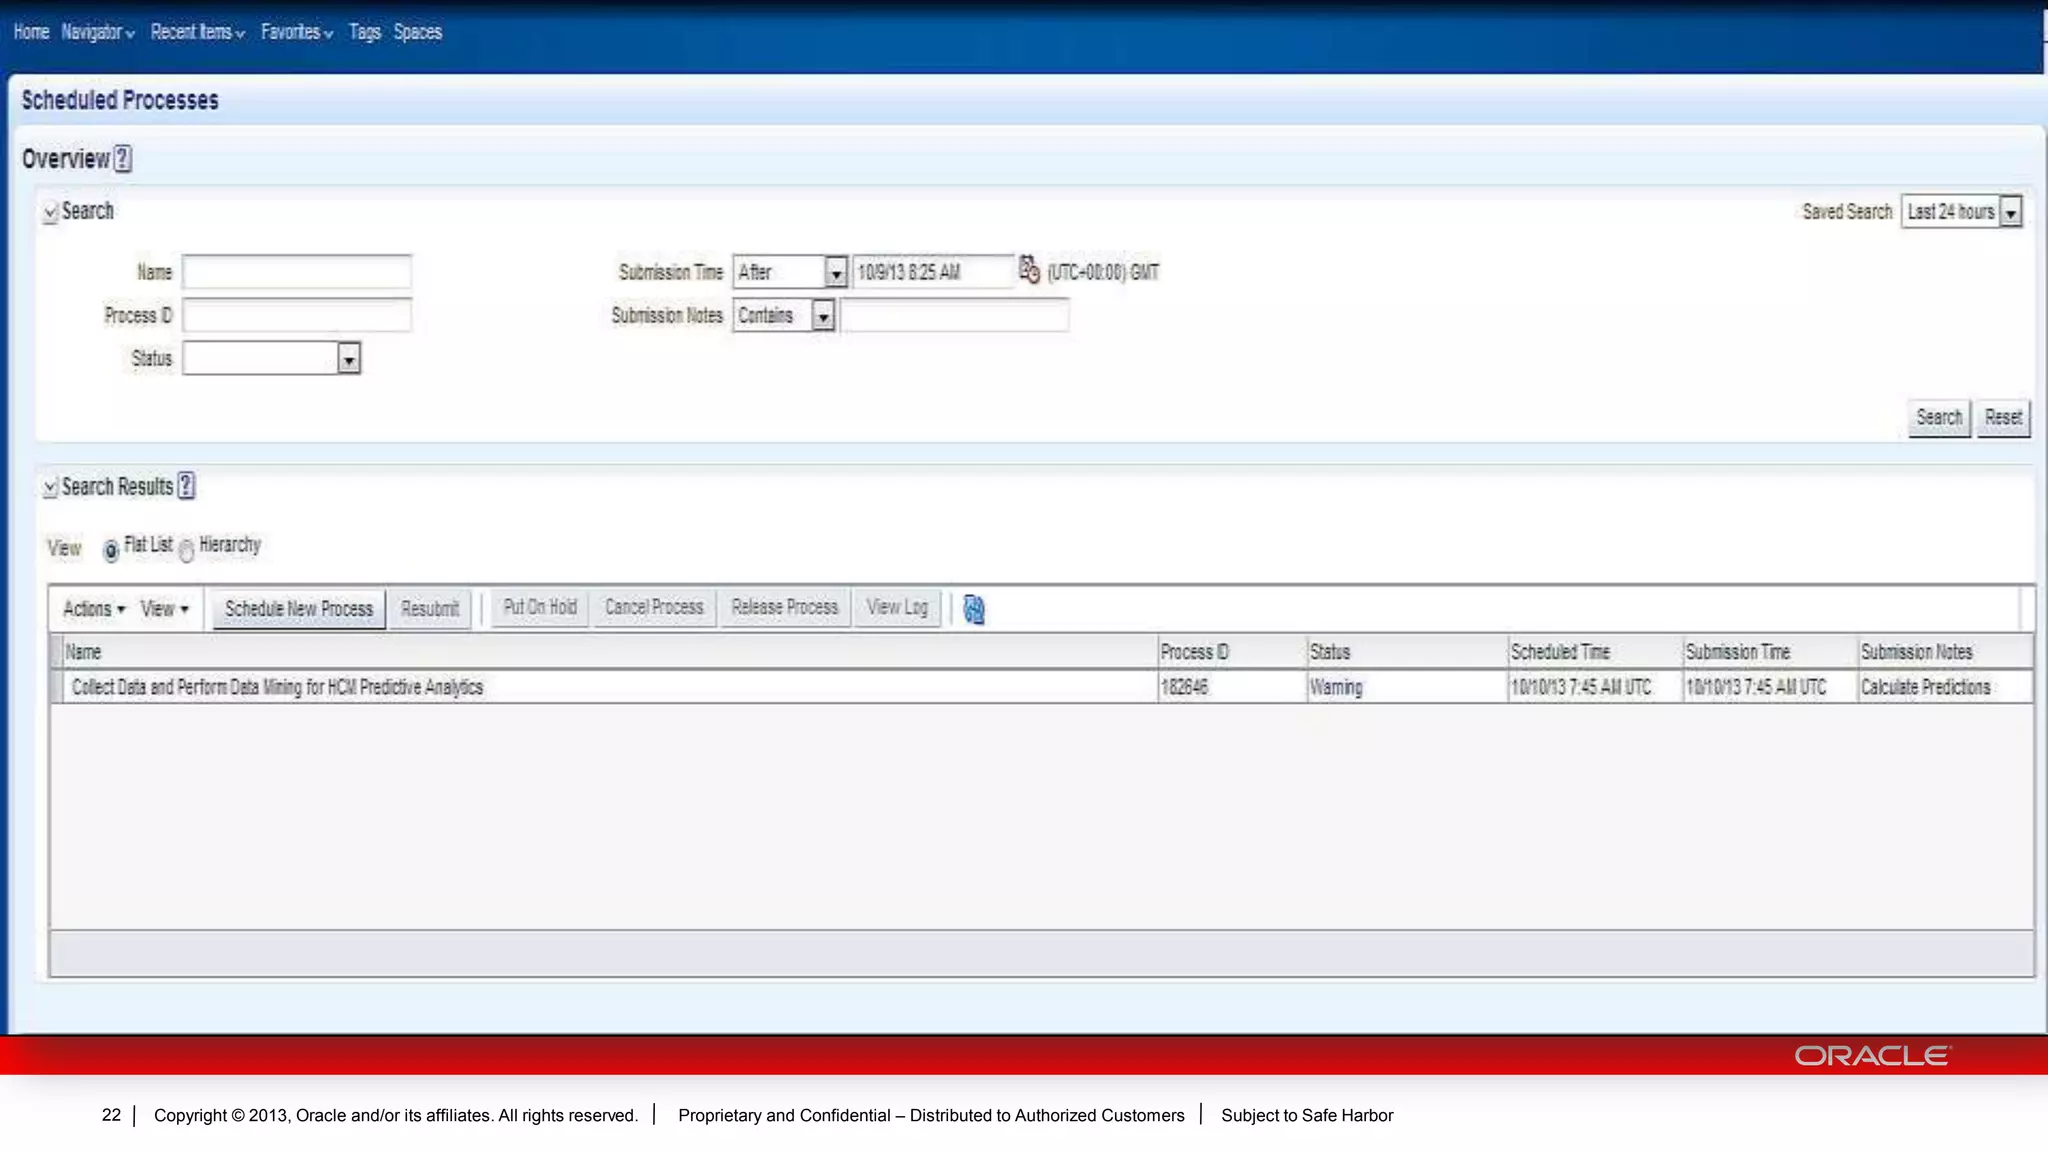Screen dimensions: 2048x1152
Task: Click Schedule New Process
Action: (x=298, y=609)
